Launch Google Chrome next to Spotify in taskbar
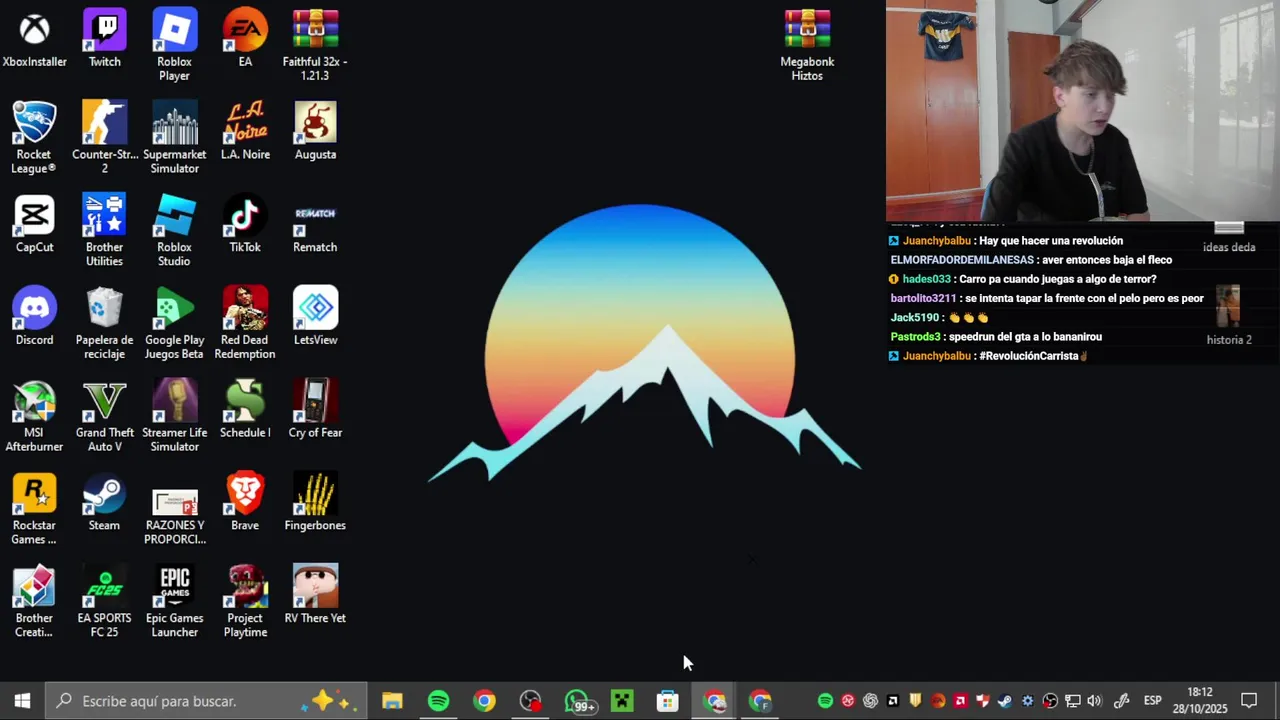Screen dimensions: 1280x720 point(484,701)
